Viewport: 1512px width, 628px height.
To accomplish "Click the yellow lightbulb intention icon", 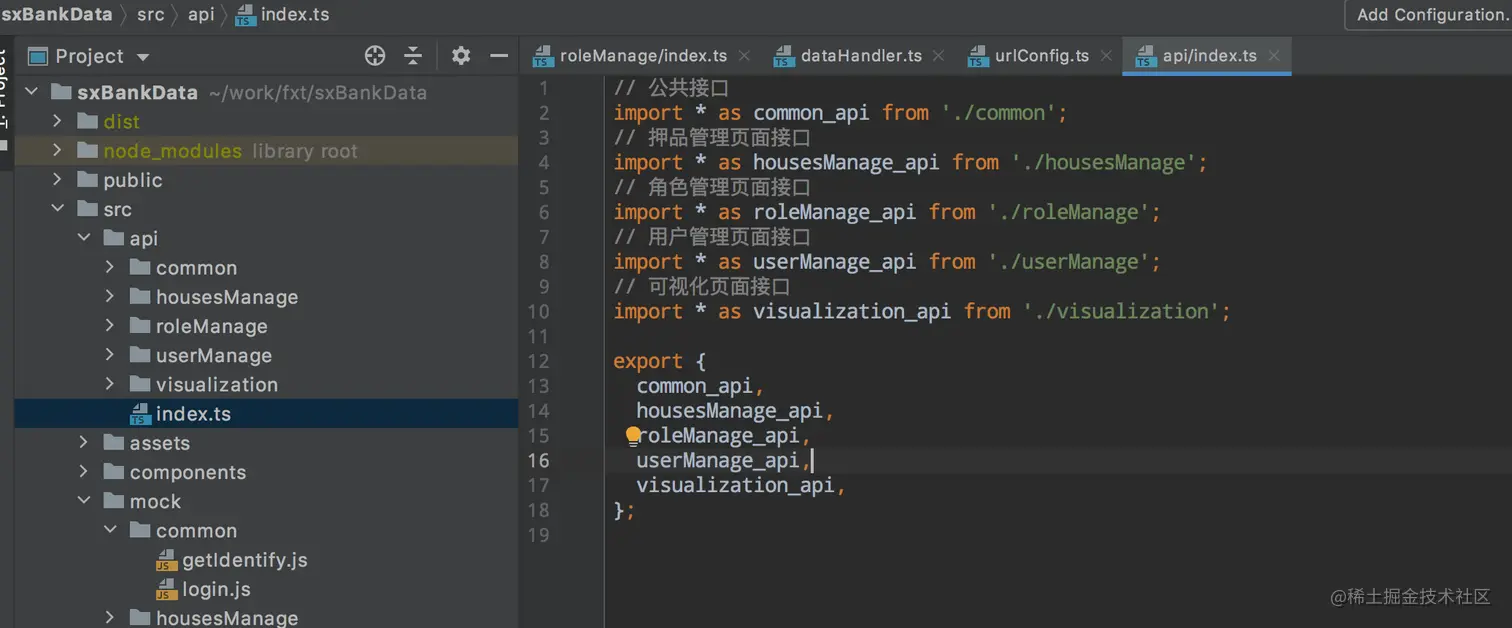I will 633,436.
